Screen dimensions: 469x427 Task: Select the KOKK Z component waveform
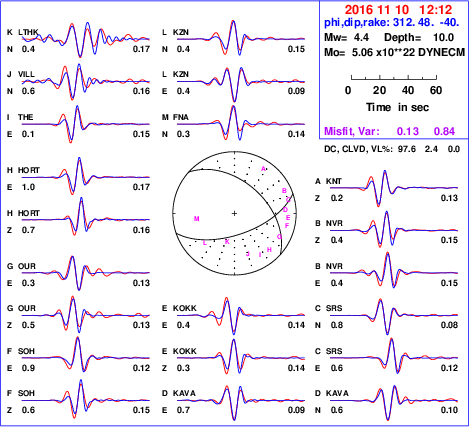coord(241,358)
